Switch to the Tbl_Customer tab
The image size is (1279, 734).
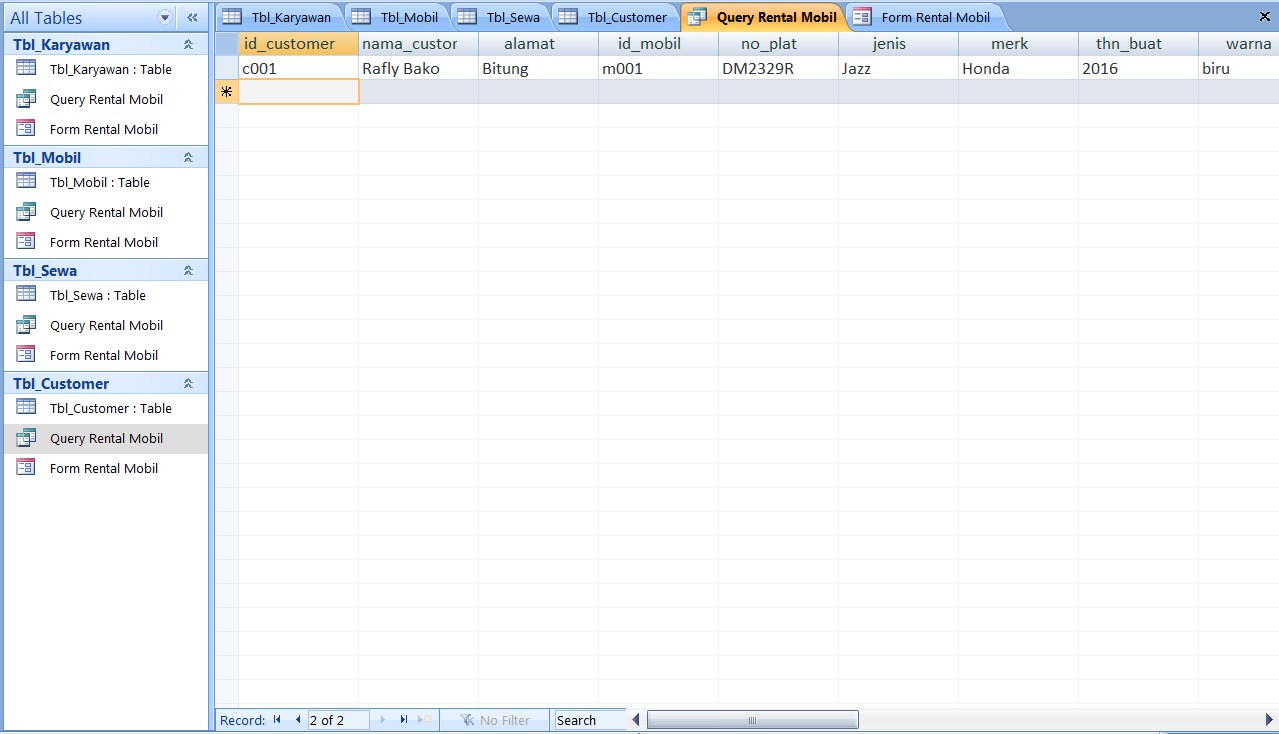pos(625,17)
